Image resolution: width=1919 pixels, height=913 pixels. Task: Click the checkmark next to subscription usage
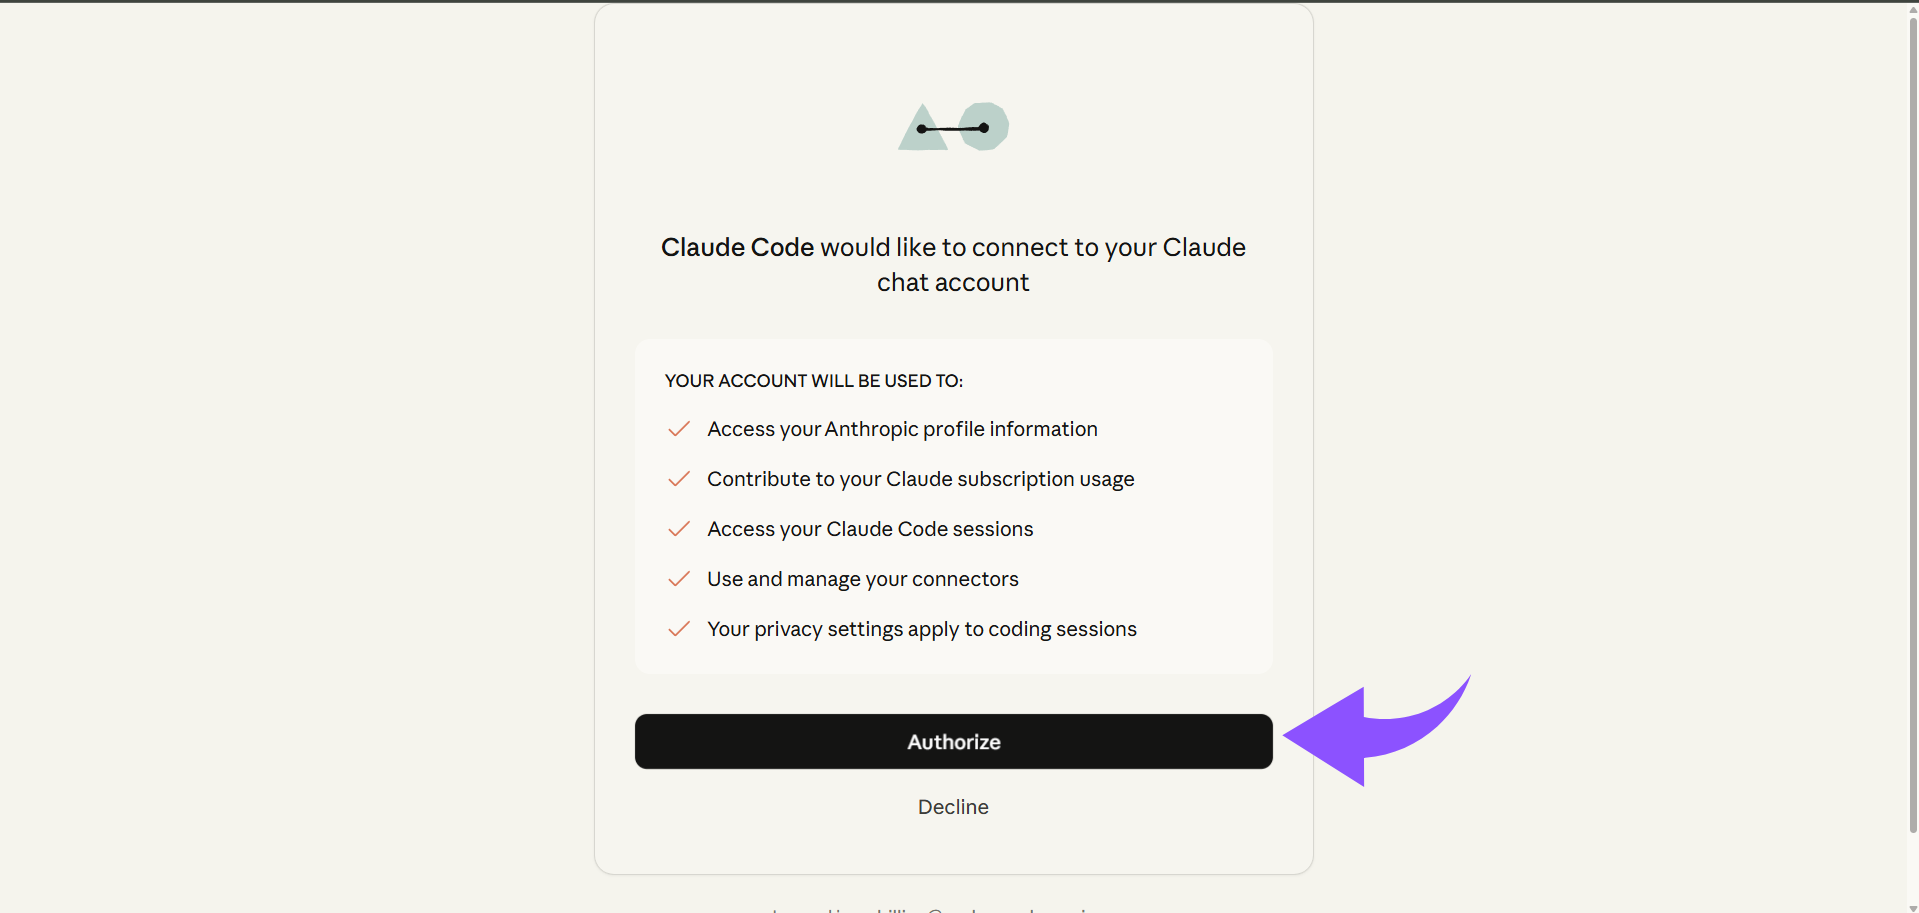pos(679,479)
